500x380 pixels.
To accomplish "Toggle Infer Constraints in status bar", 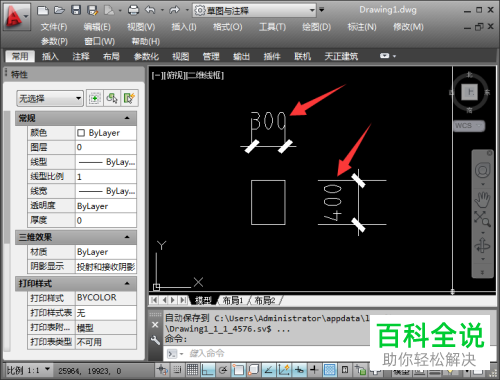I will click(162, 370).
